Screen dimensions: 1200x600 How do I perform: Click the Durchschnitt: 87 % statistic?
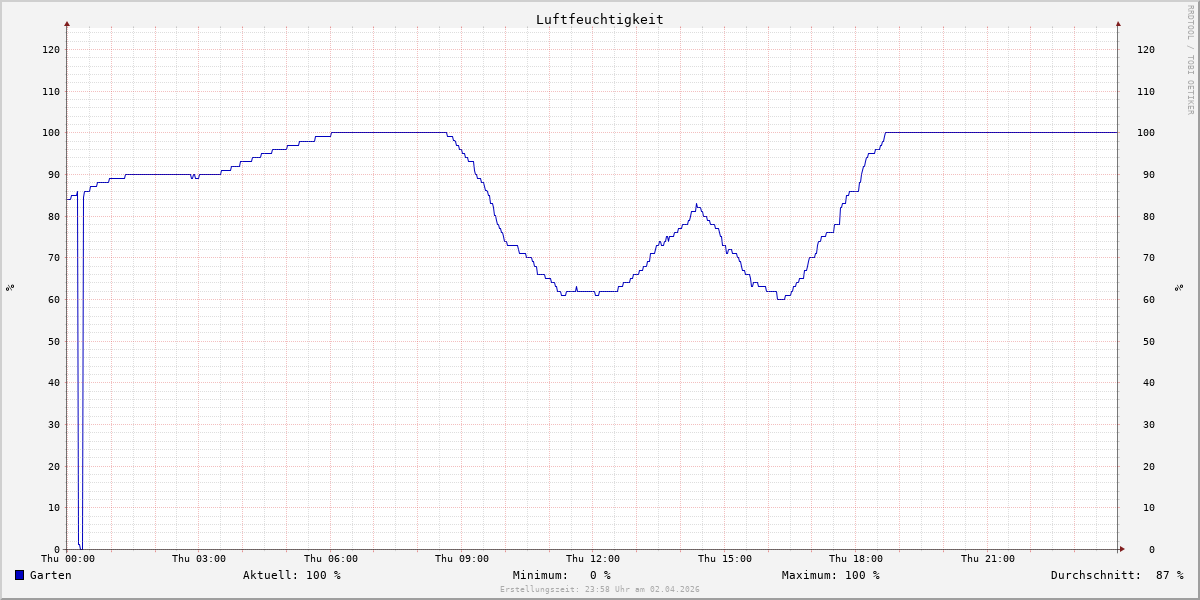(x=1116, y=575)
